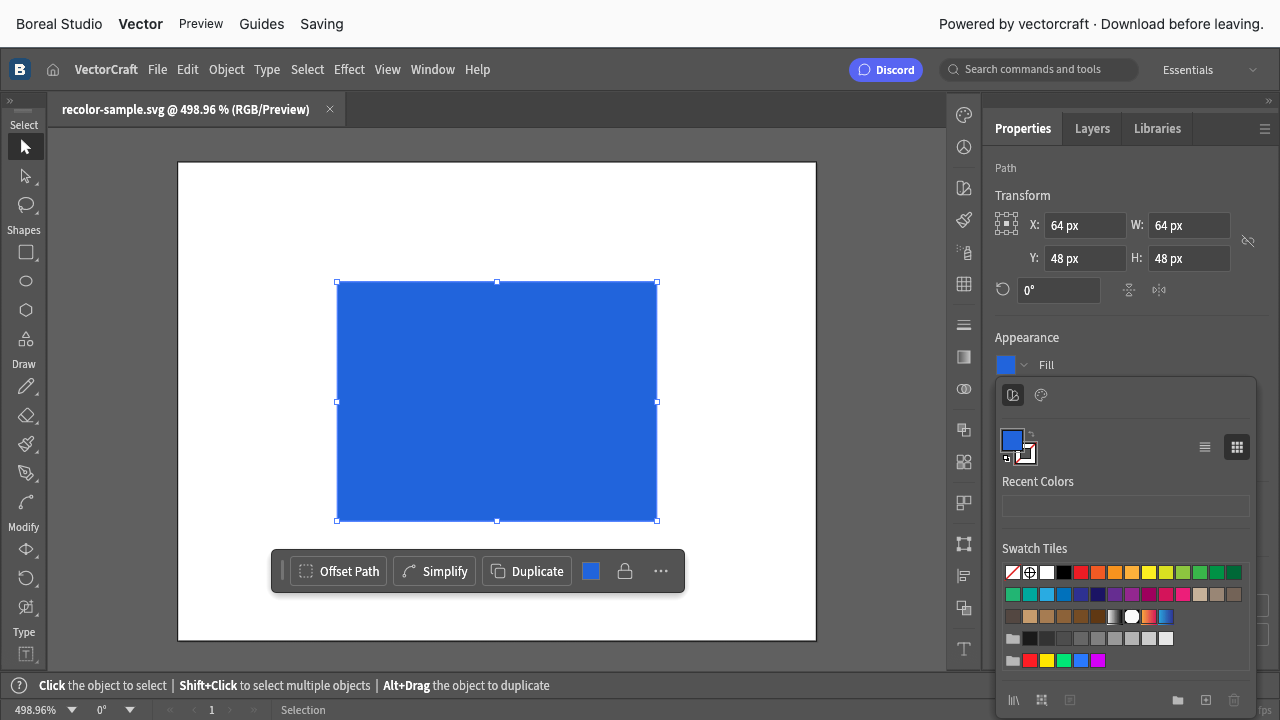Click the Discord button
1280x720 pixels.
[x=886, y=70]
